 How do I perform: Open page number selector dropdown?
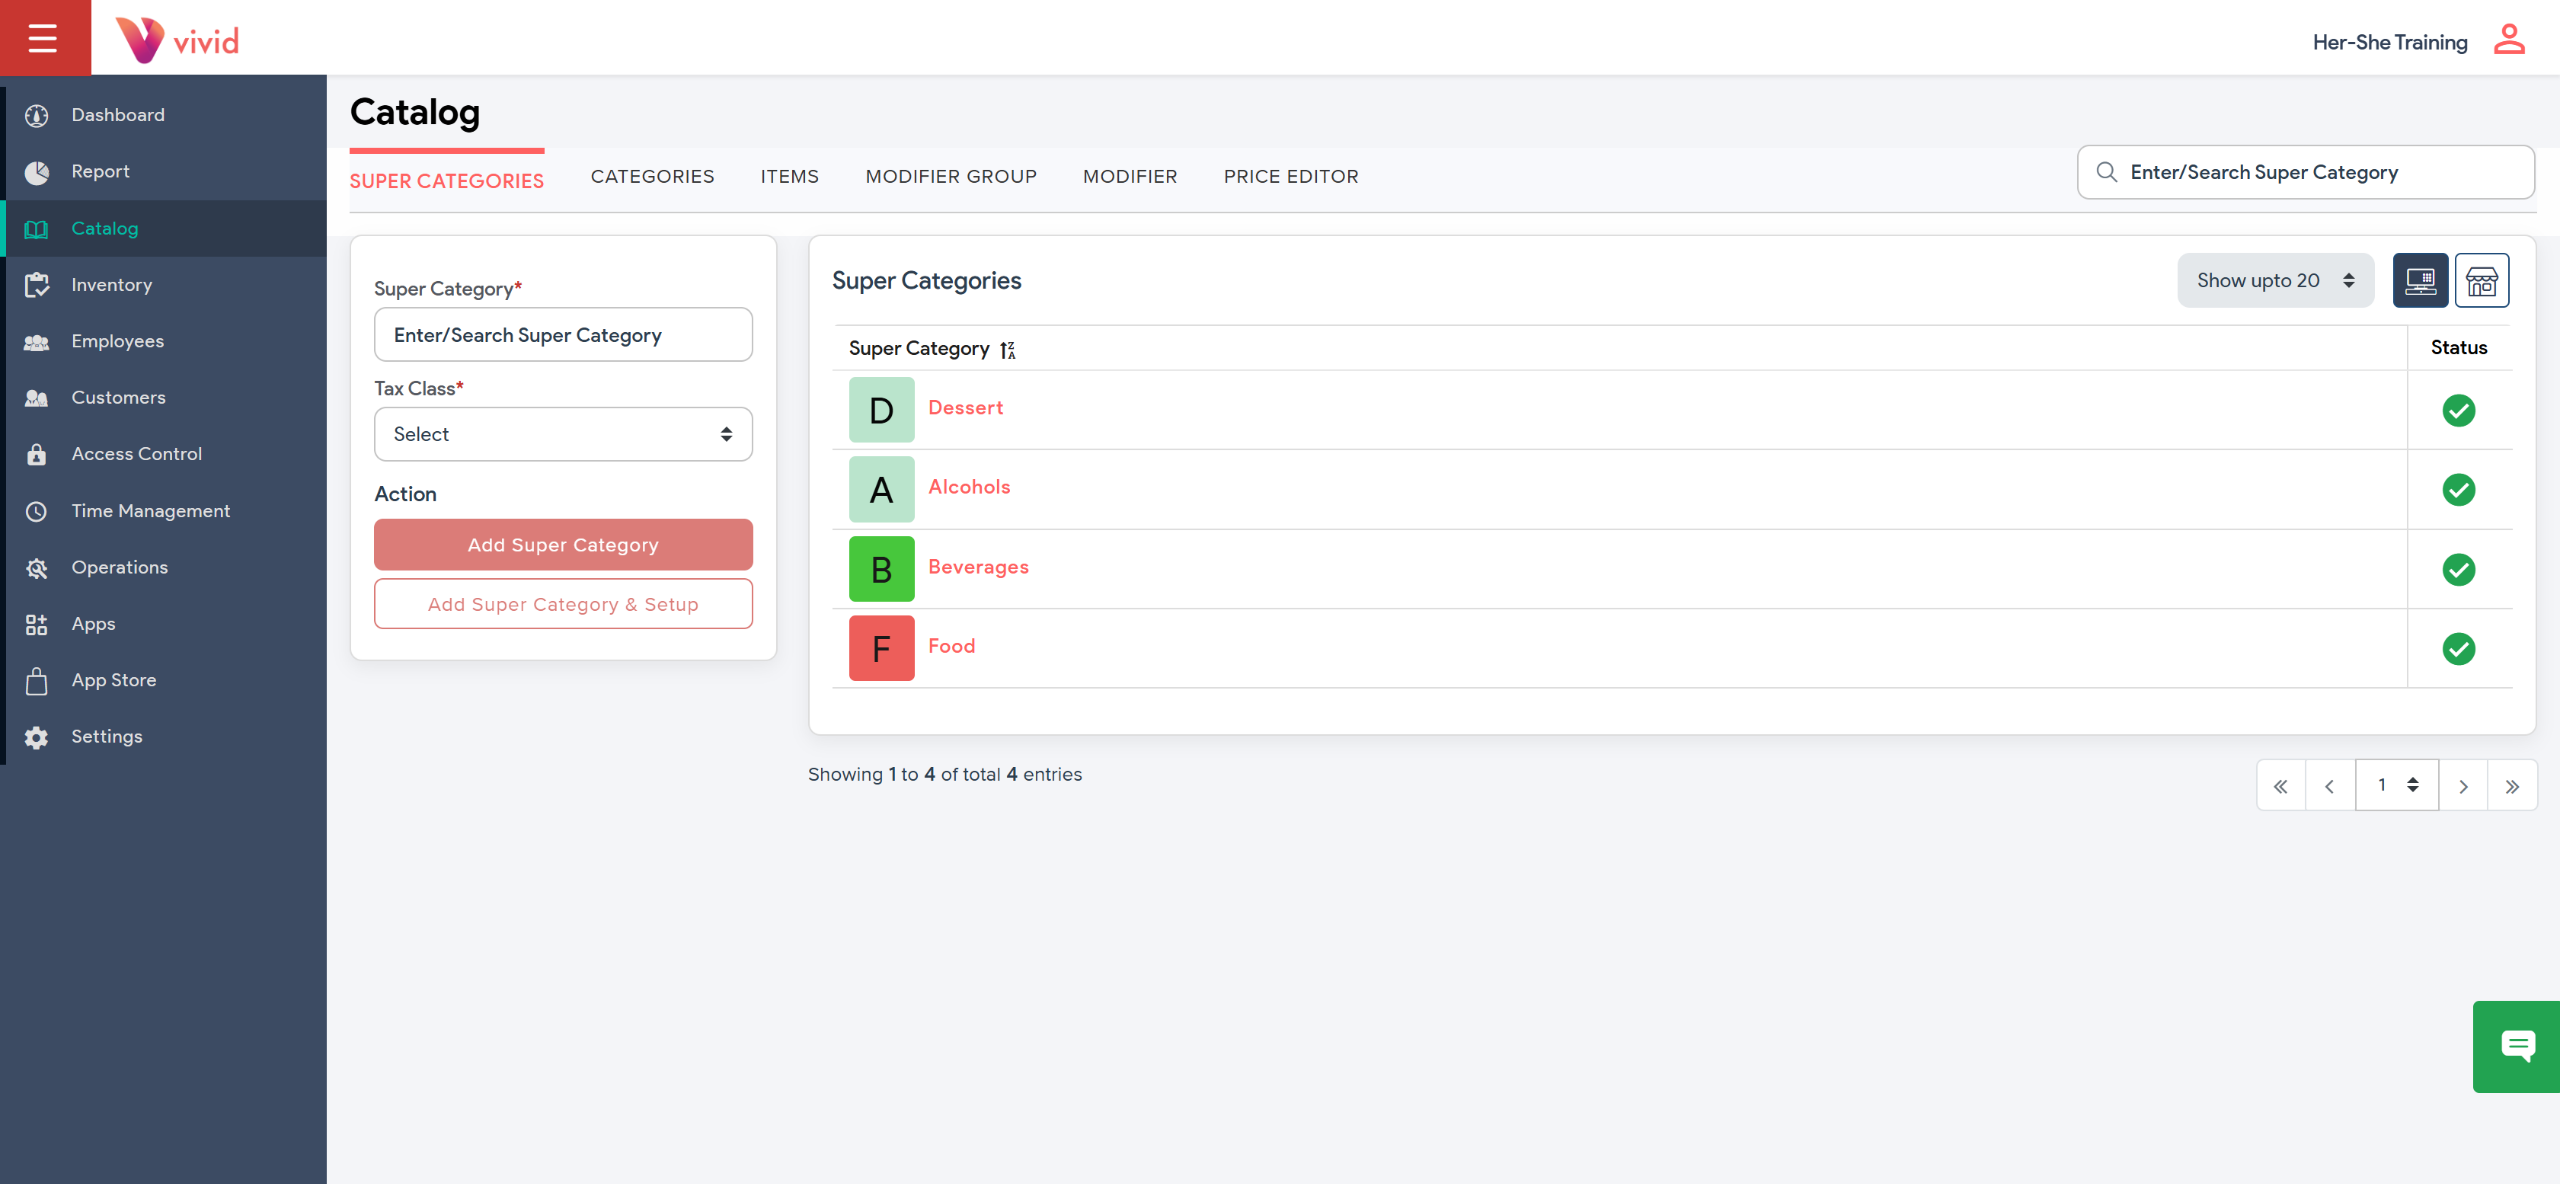[x=2396, y=785]
